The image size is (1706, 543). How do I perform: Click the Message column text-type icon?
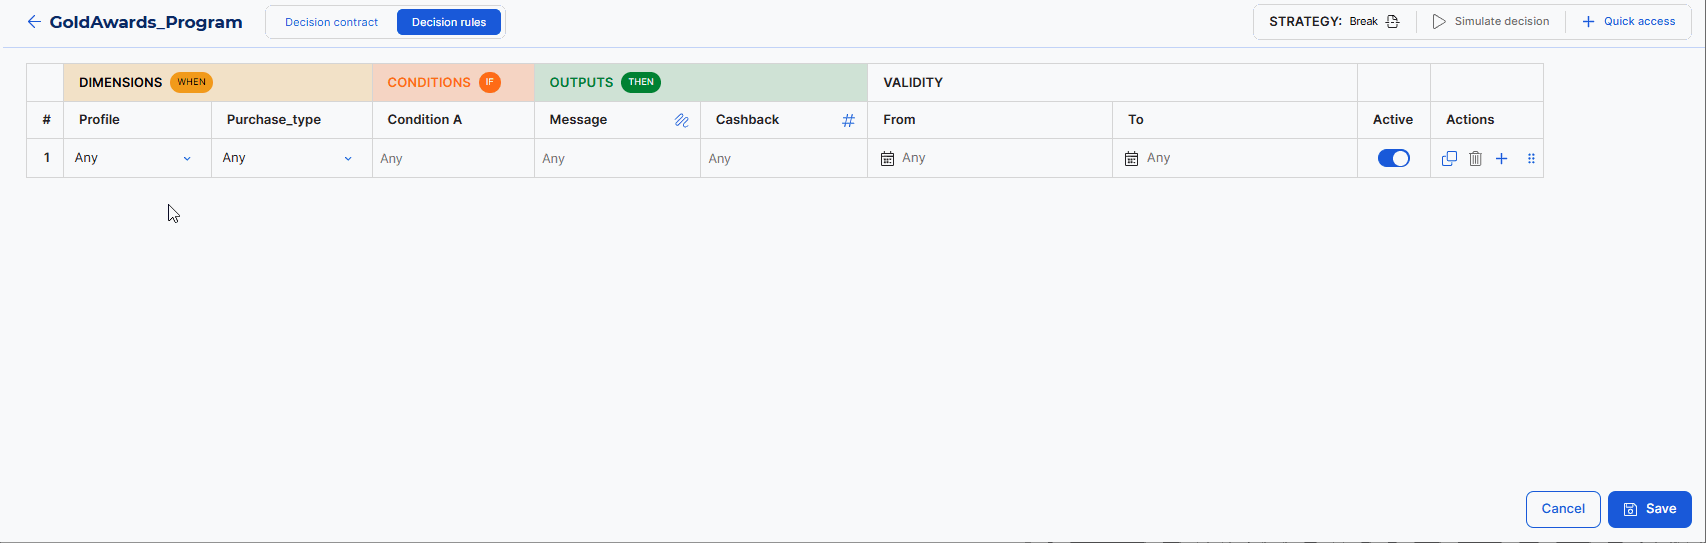coord(681,120)
